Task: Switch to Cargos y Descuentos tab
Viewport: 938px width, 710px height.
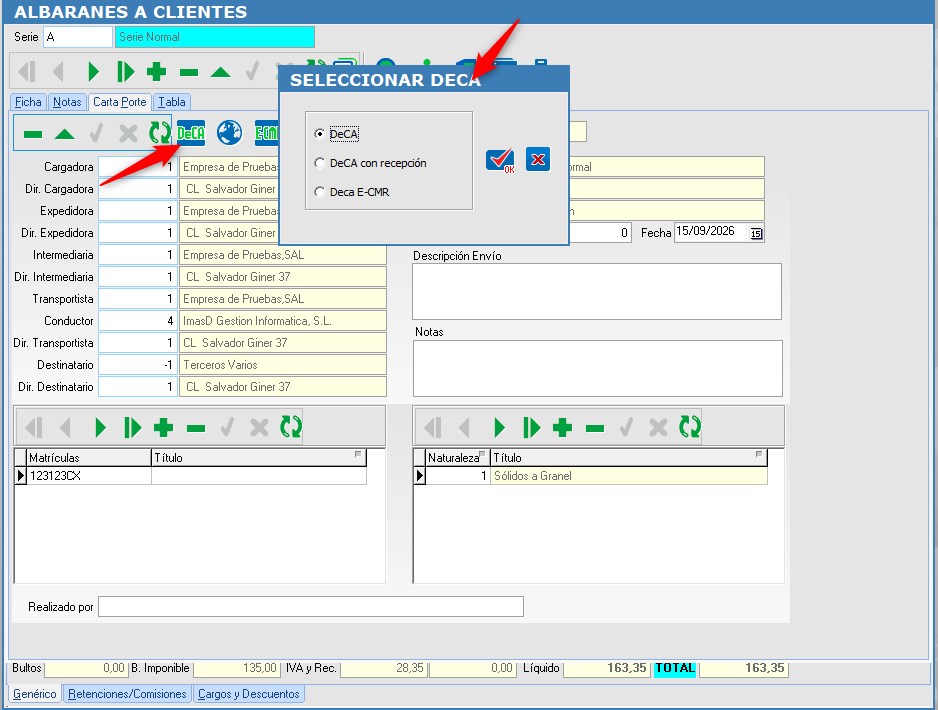Action: coord(248,694)
